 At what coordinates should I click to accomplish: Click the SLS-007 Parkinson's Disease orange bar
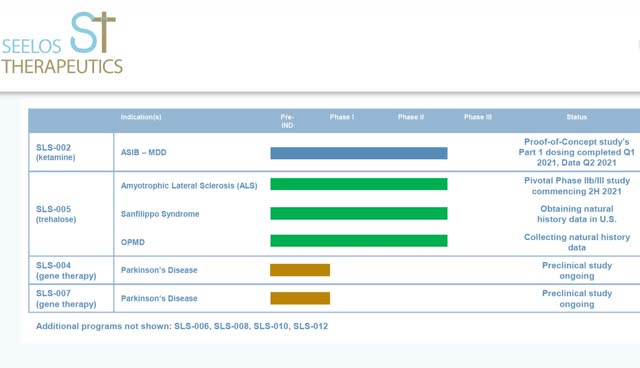click(300, 298)
